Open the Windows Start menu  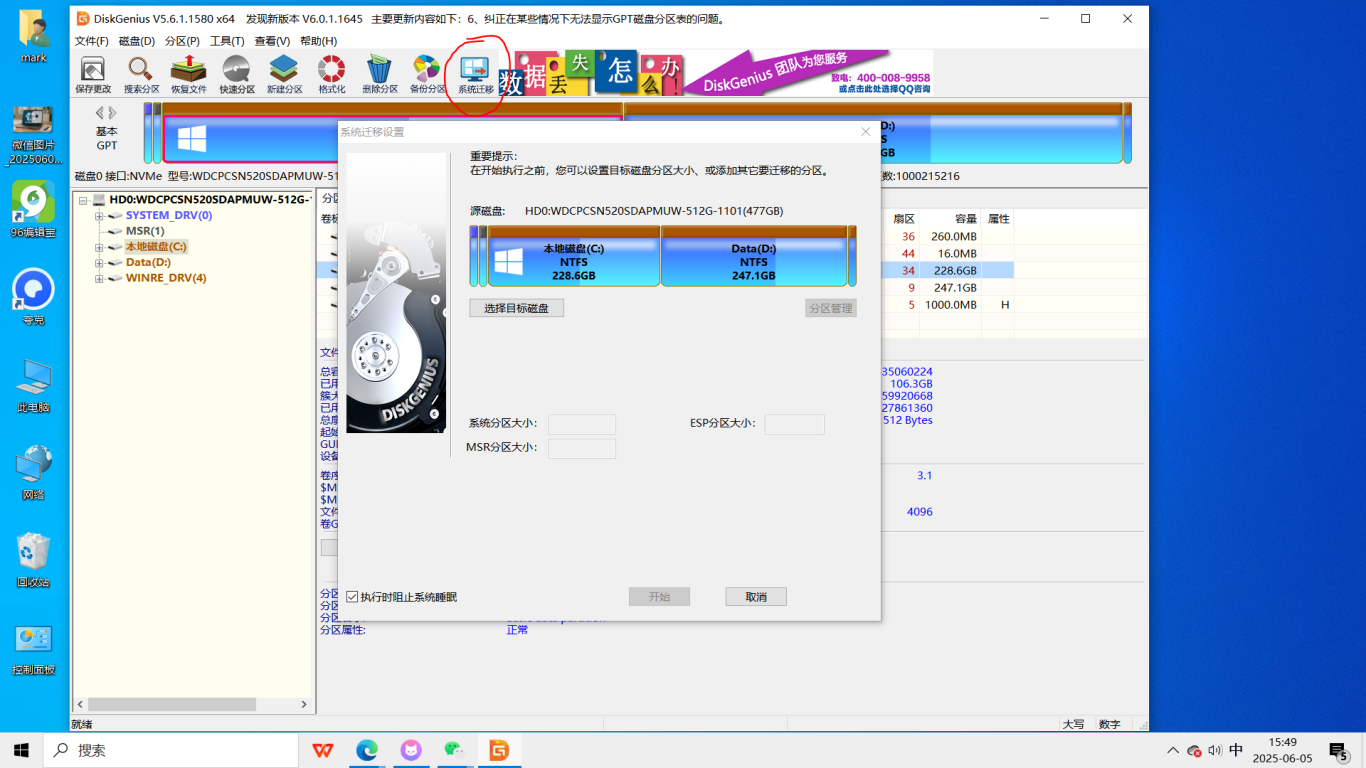point(21,750)
